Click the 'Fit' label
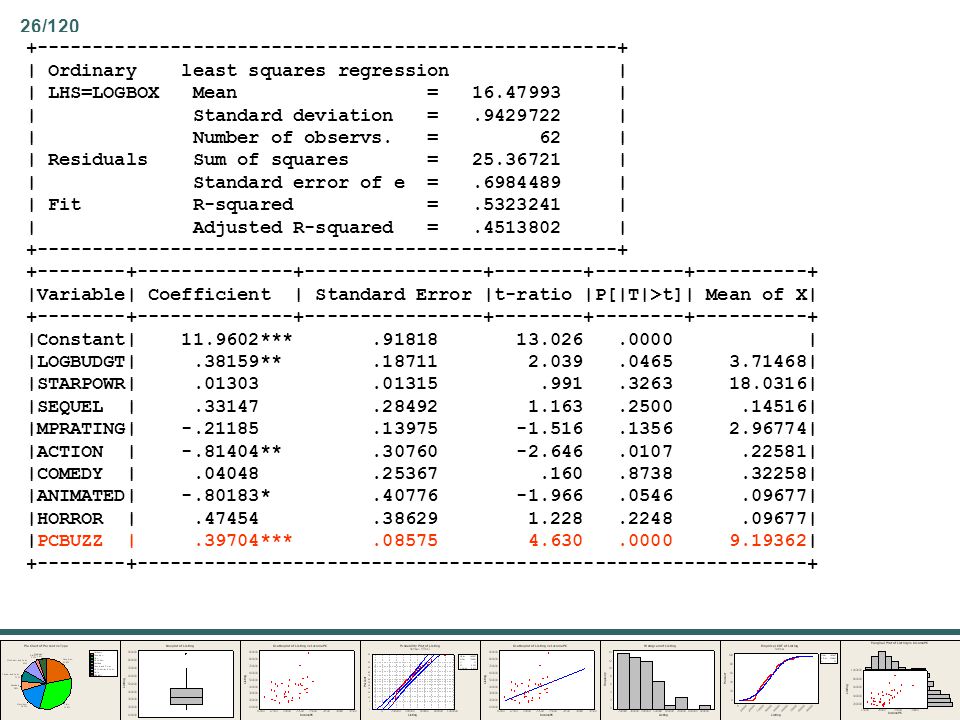The width and height of the screenshot is (960, 720). pyautogui.click(x=64, y=204)
